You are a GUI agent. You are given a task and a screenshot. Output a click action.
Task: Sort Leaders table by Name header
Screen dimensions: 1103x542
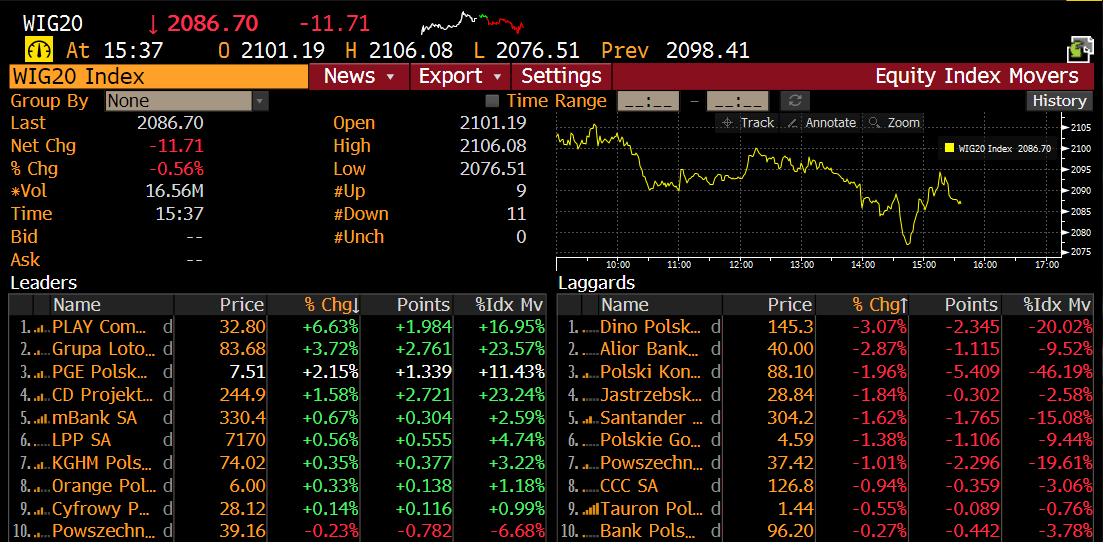pos(112,305)
